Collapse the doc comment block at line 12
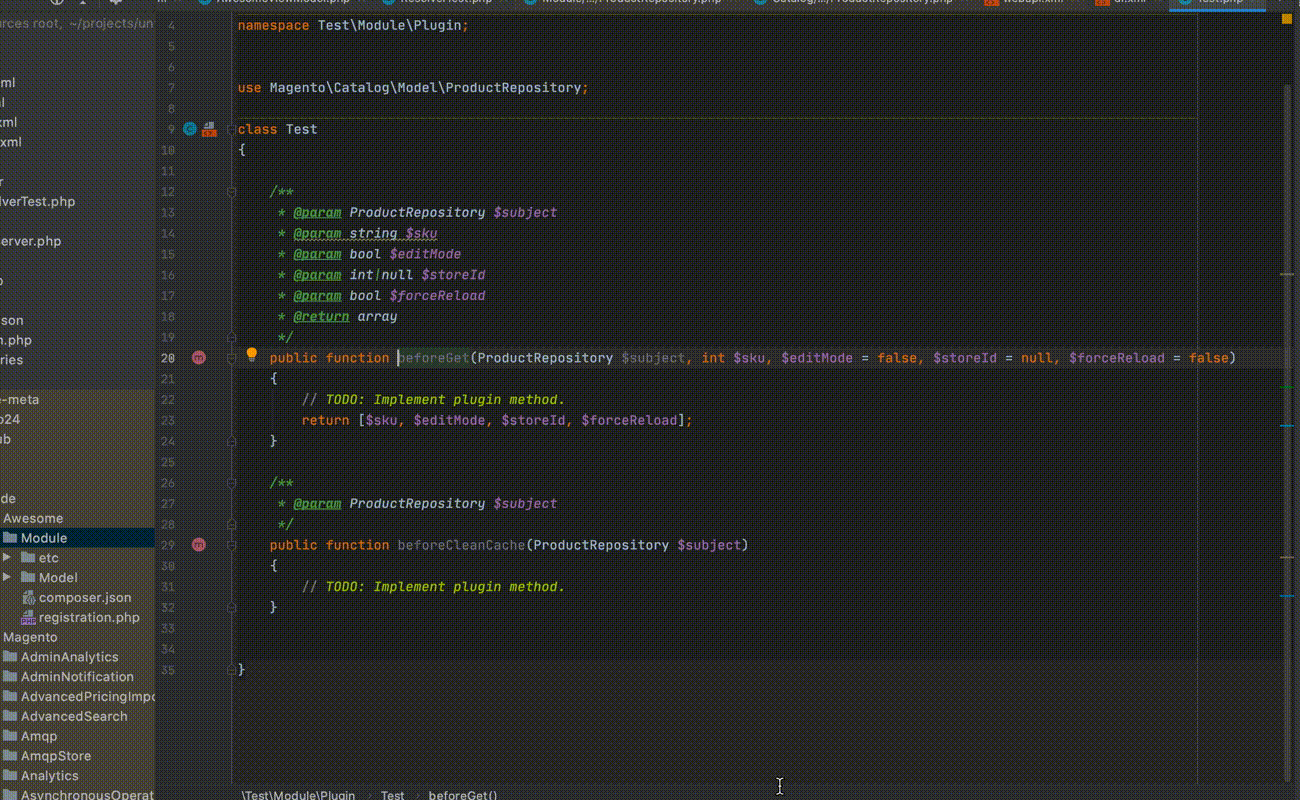Viewport: 1300px width, 800px height. click(231, 192)
